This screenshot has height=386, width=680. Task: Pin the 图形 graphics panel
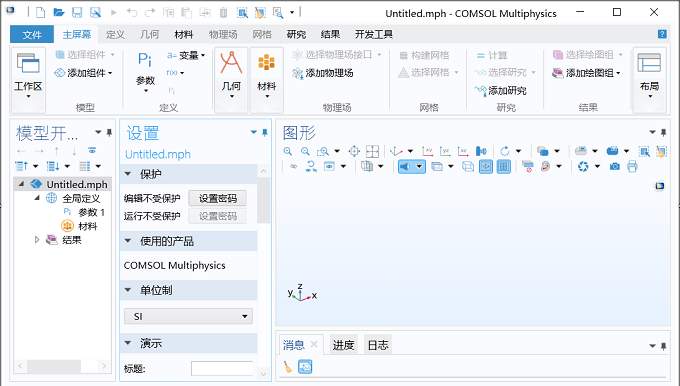click(663, 132)
